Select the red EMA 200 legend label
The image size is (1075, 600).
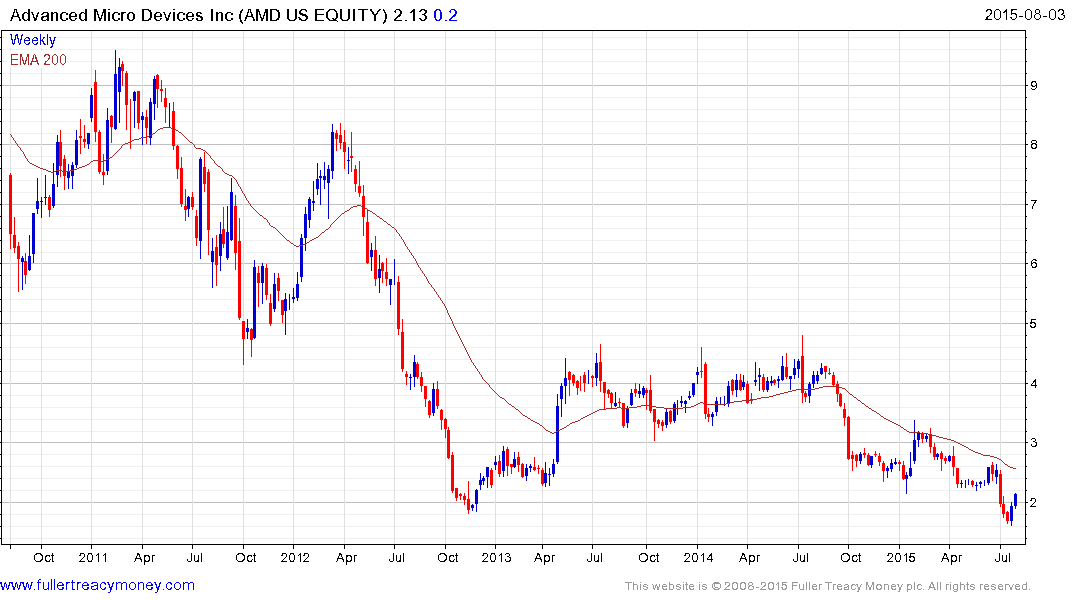click(38, 59)
